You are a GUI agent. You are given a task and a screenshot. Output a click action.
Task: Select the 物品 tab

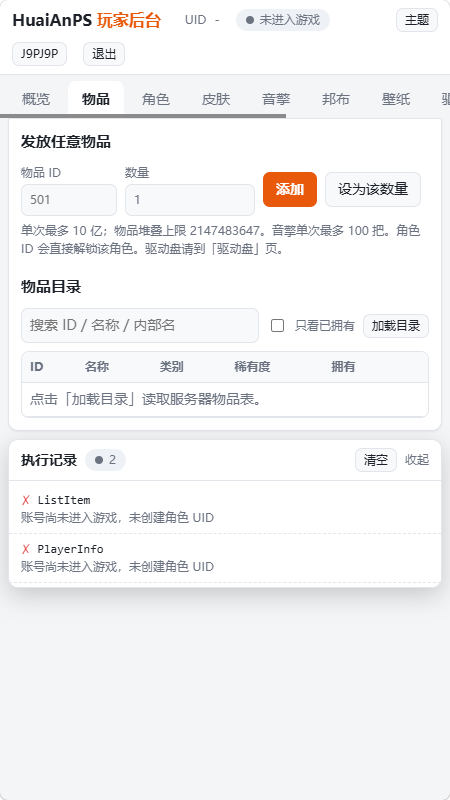(96, 99)
